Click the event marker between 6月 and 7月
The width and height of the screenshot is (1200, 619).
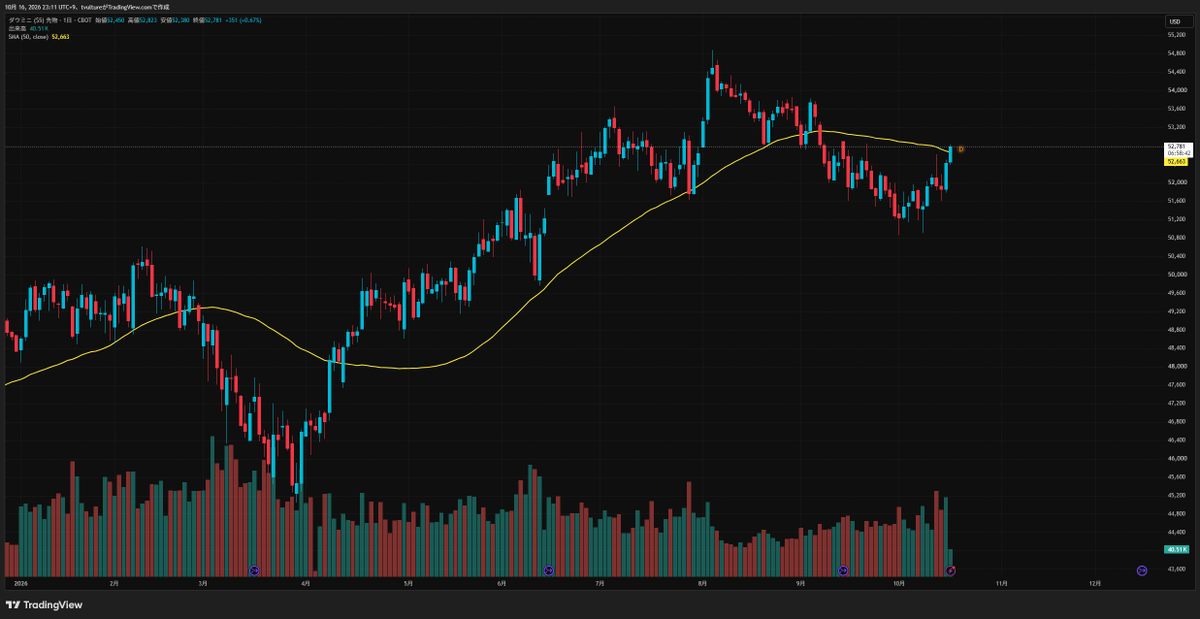549,570
